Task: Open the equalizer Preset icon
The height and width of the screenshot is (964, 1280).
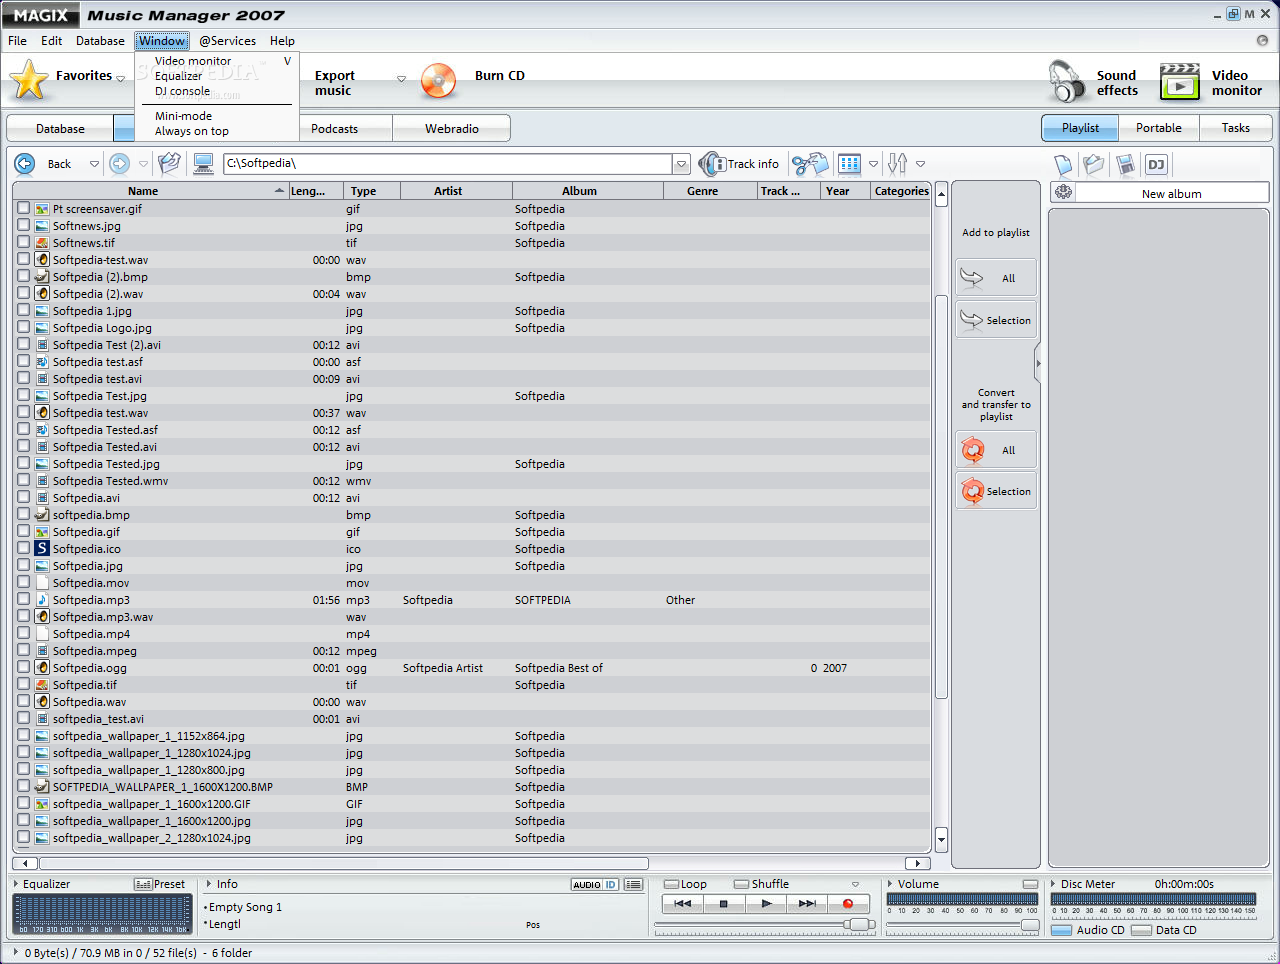Action: pyautogui.click(x=143, y=884)
